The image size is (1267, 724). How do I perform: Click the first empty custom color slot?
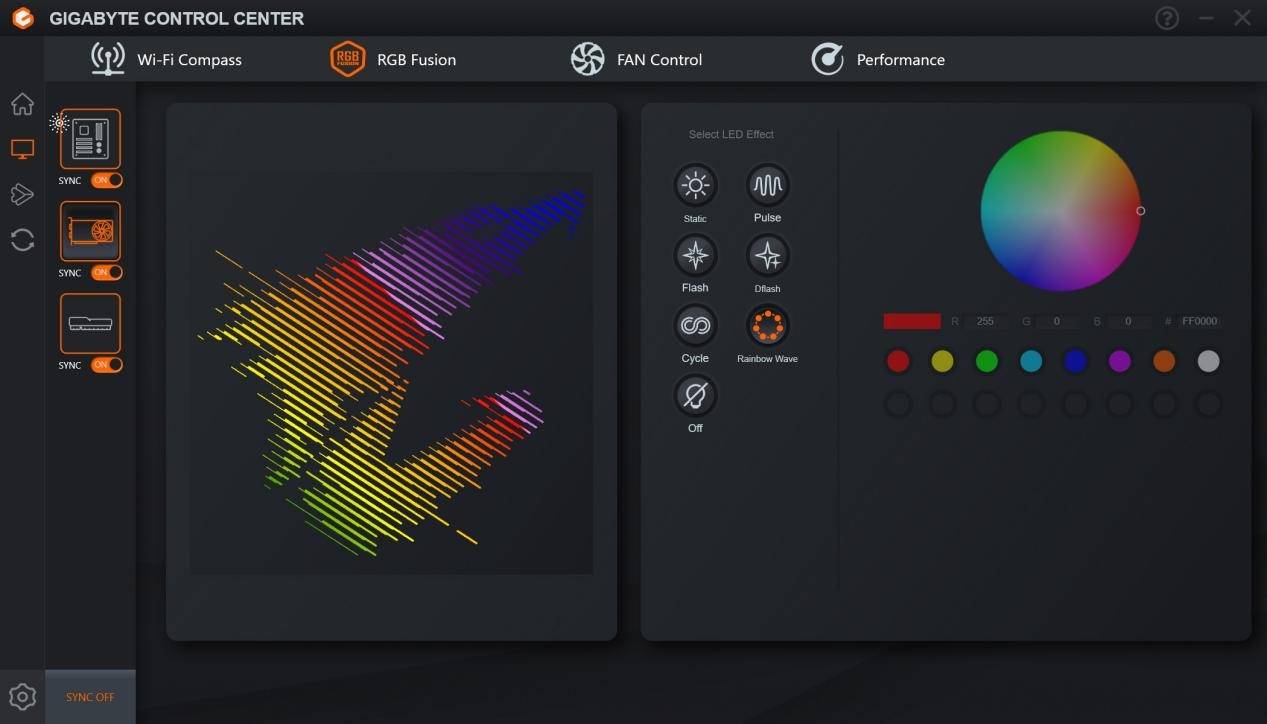898,404
